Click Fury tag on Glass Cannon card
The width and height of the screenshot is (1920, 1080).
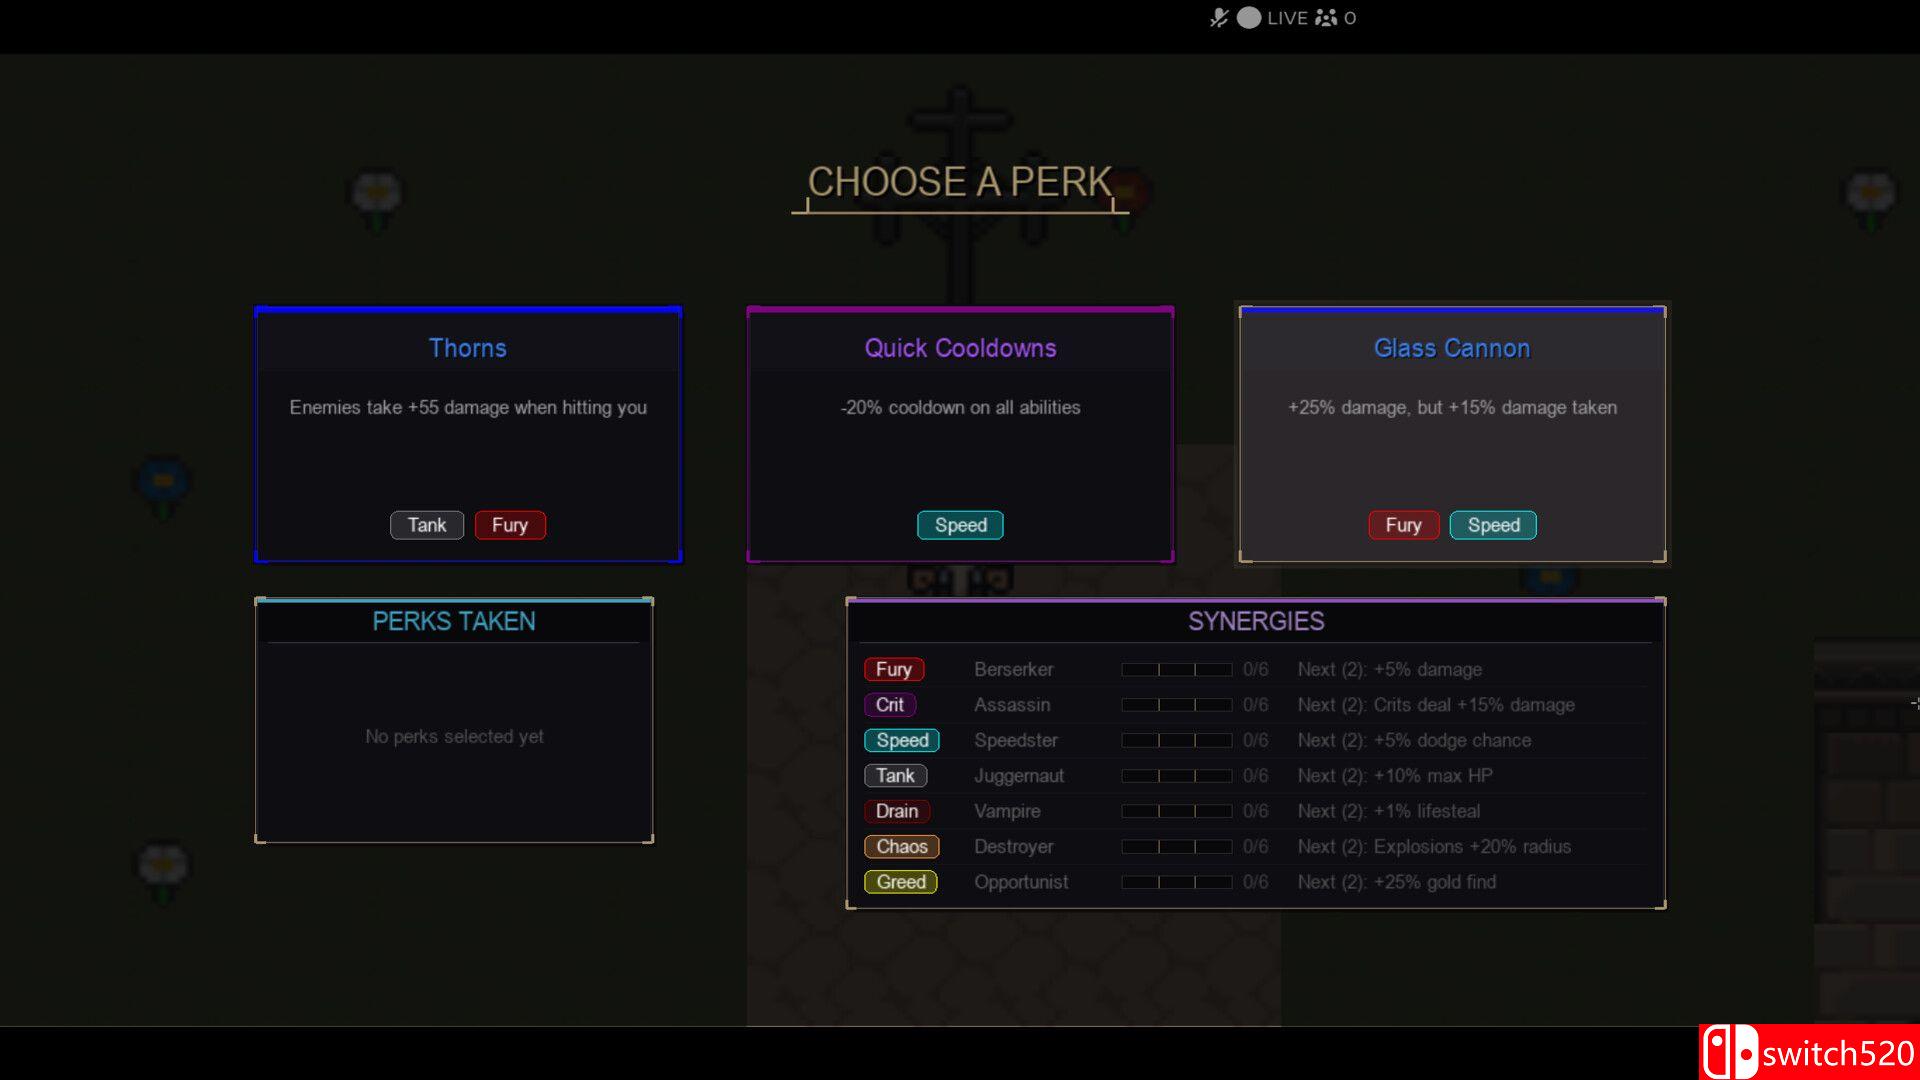(1403, 525)
